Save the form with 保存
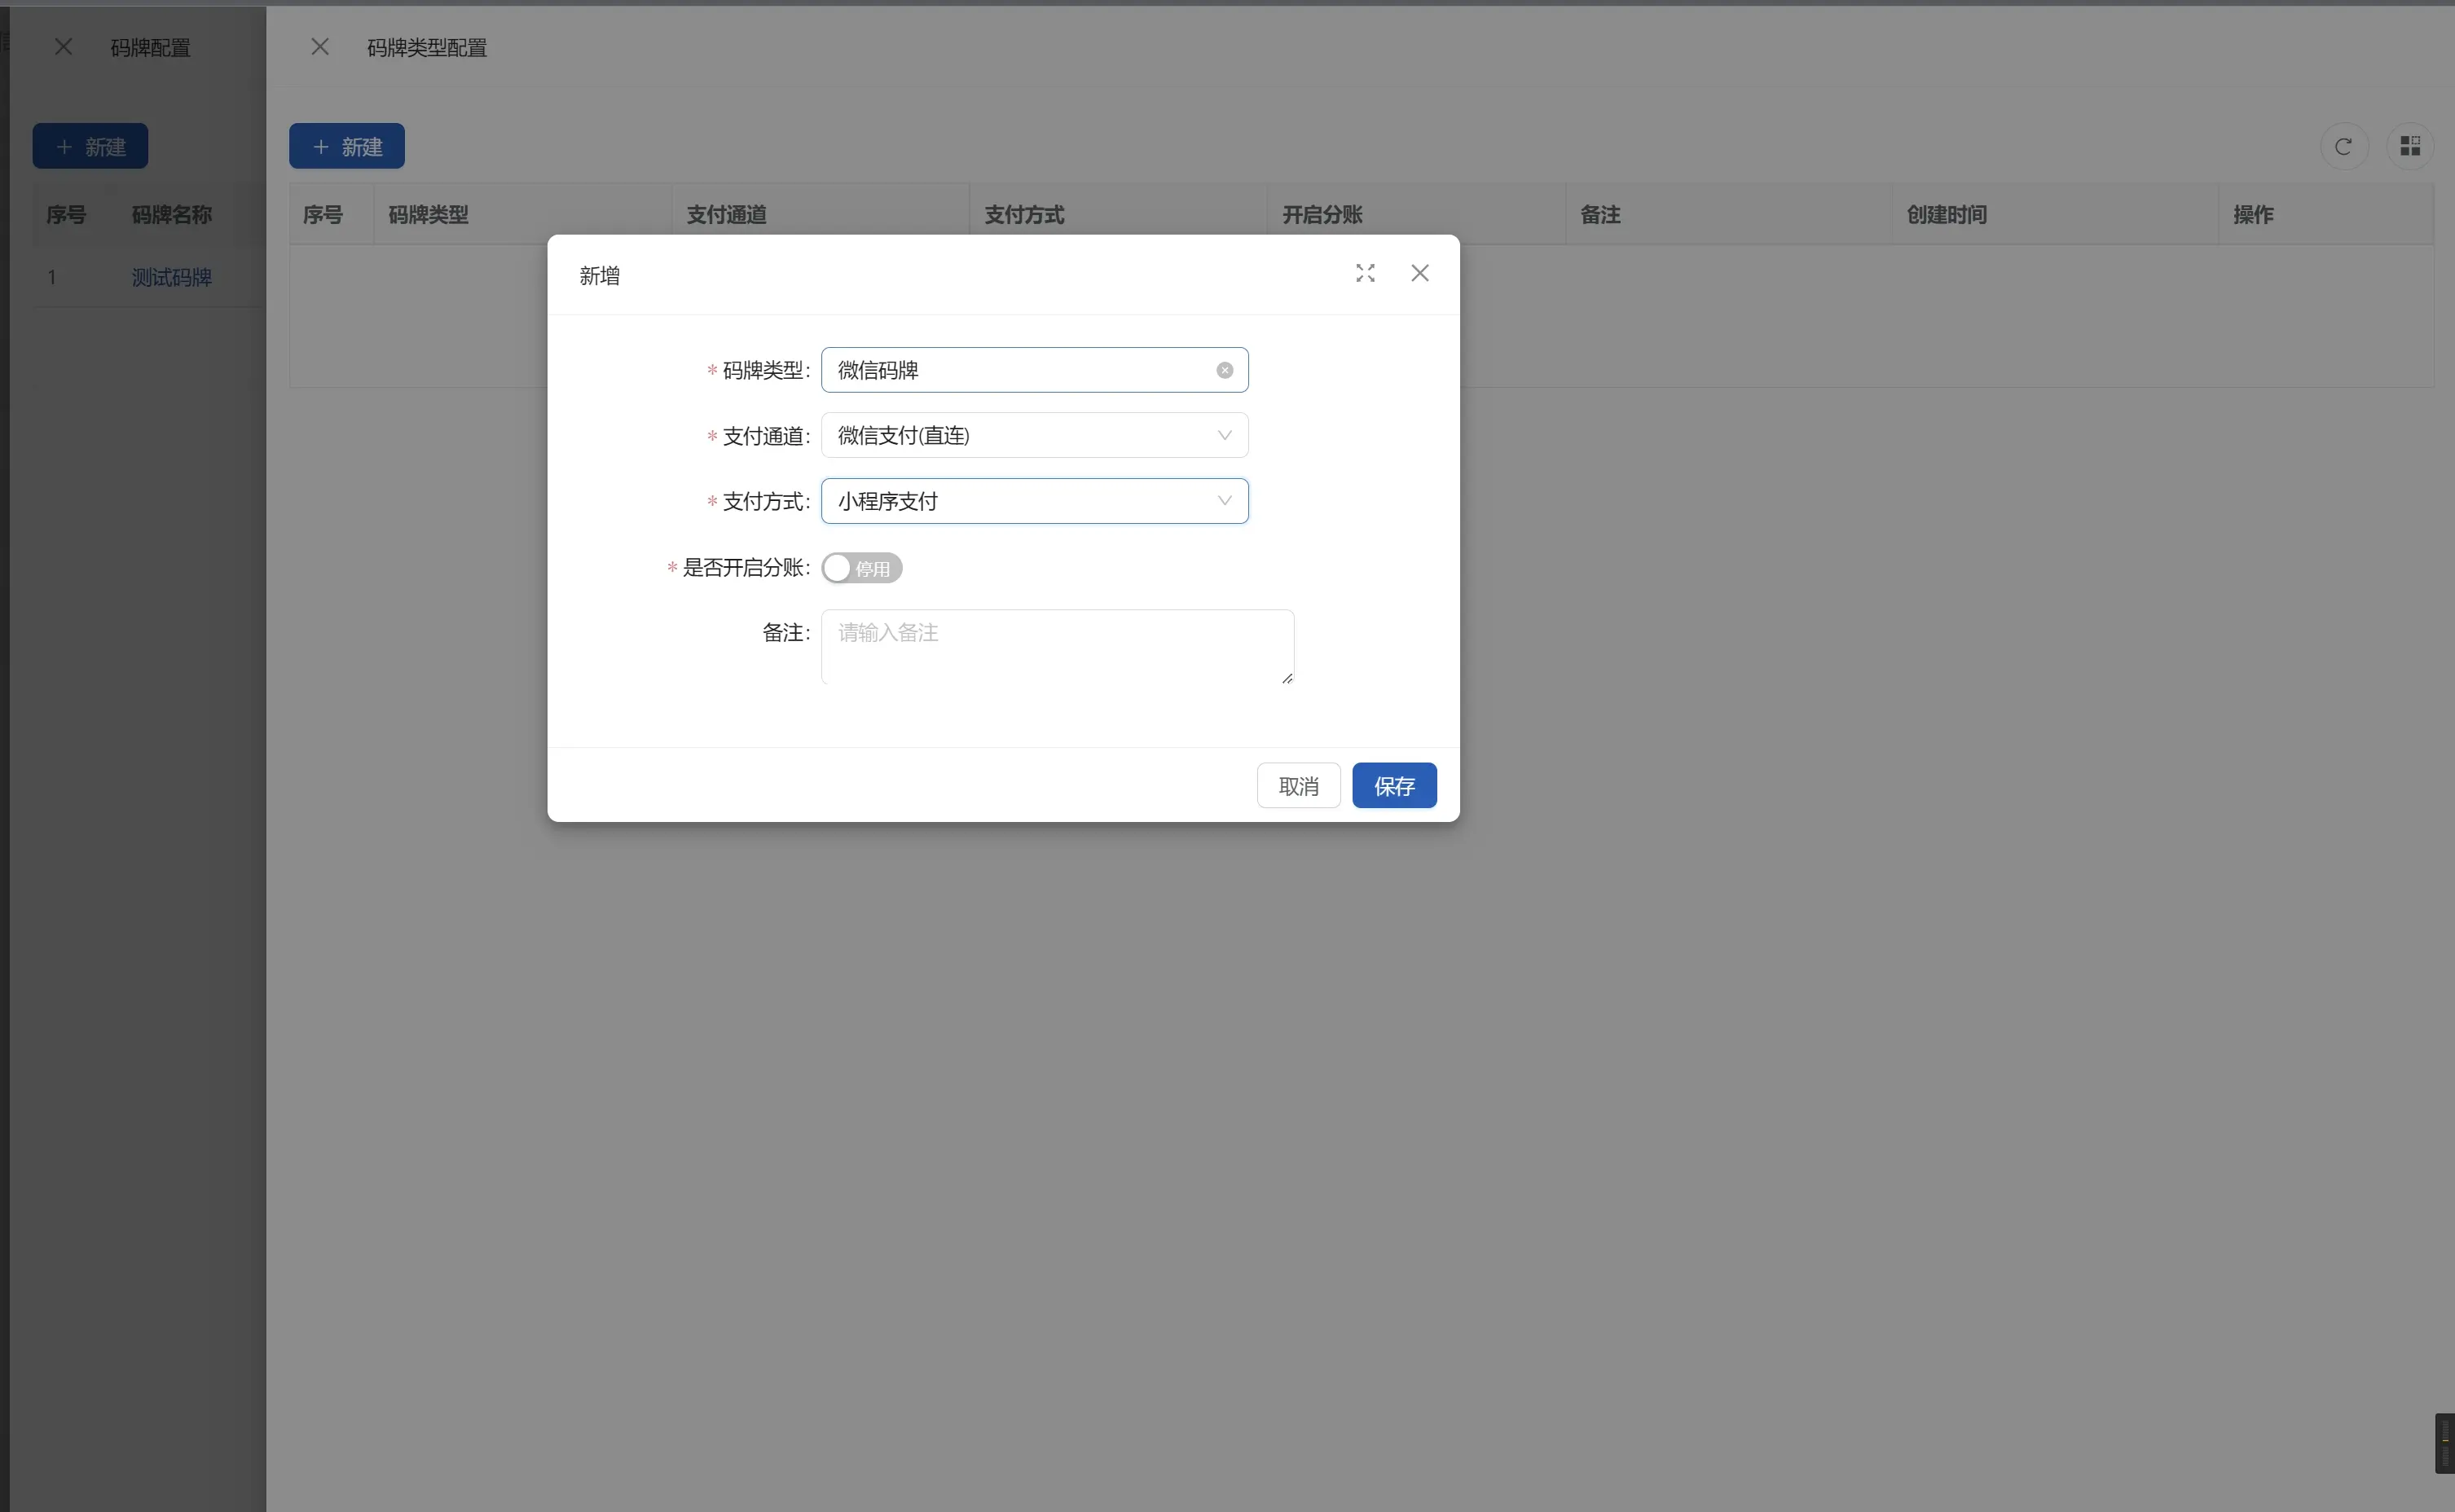Viewport: 2455px width, 1512px height. 1394,786
